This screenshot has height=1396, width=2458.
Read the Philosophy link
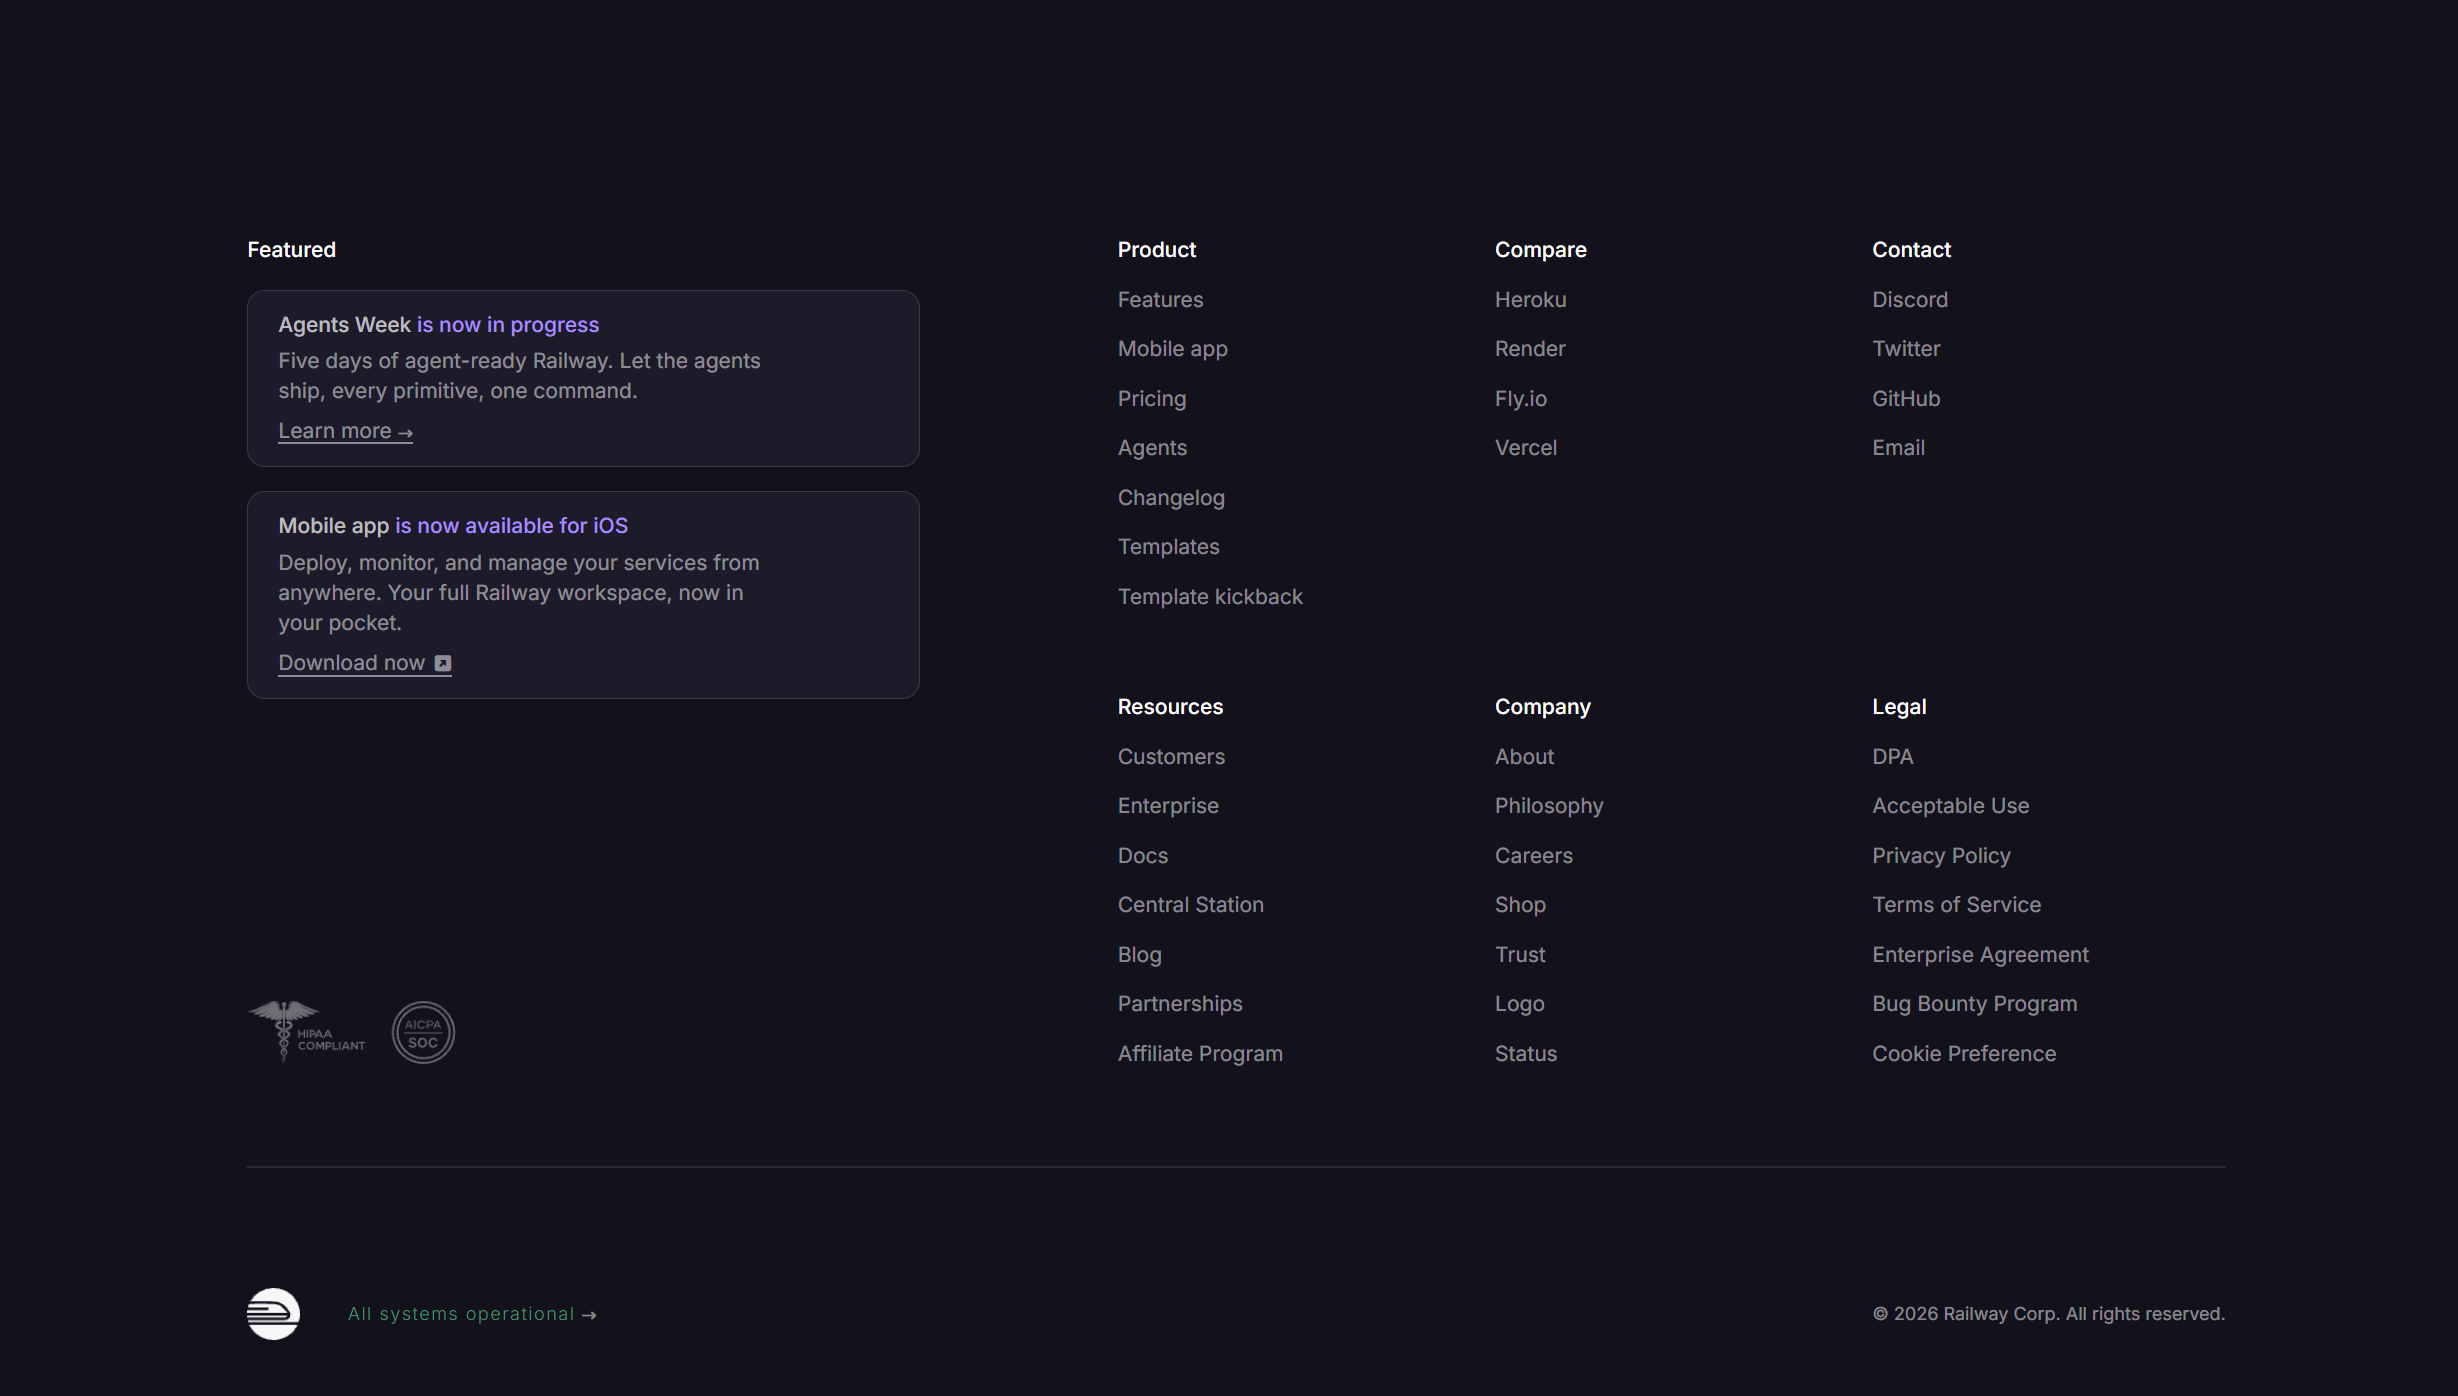point(1549,806)
